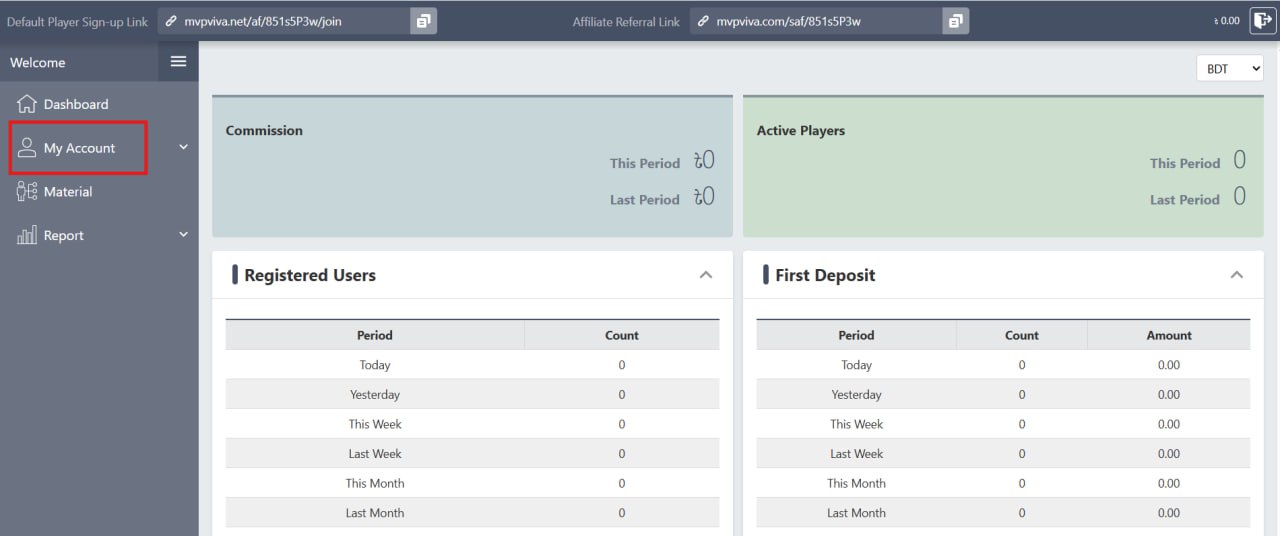Click the Report bar chart icon
This screenshot has height=536, width=1280.
click(27, 236)
